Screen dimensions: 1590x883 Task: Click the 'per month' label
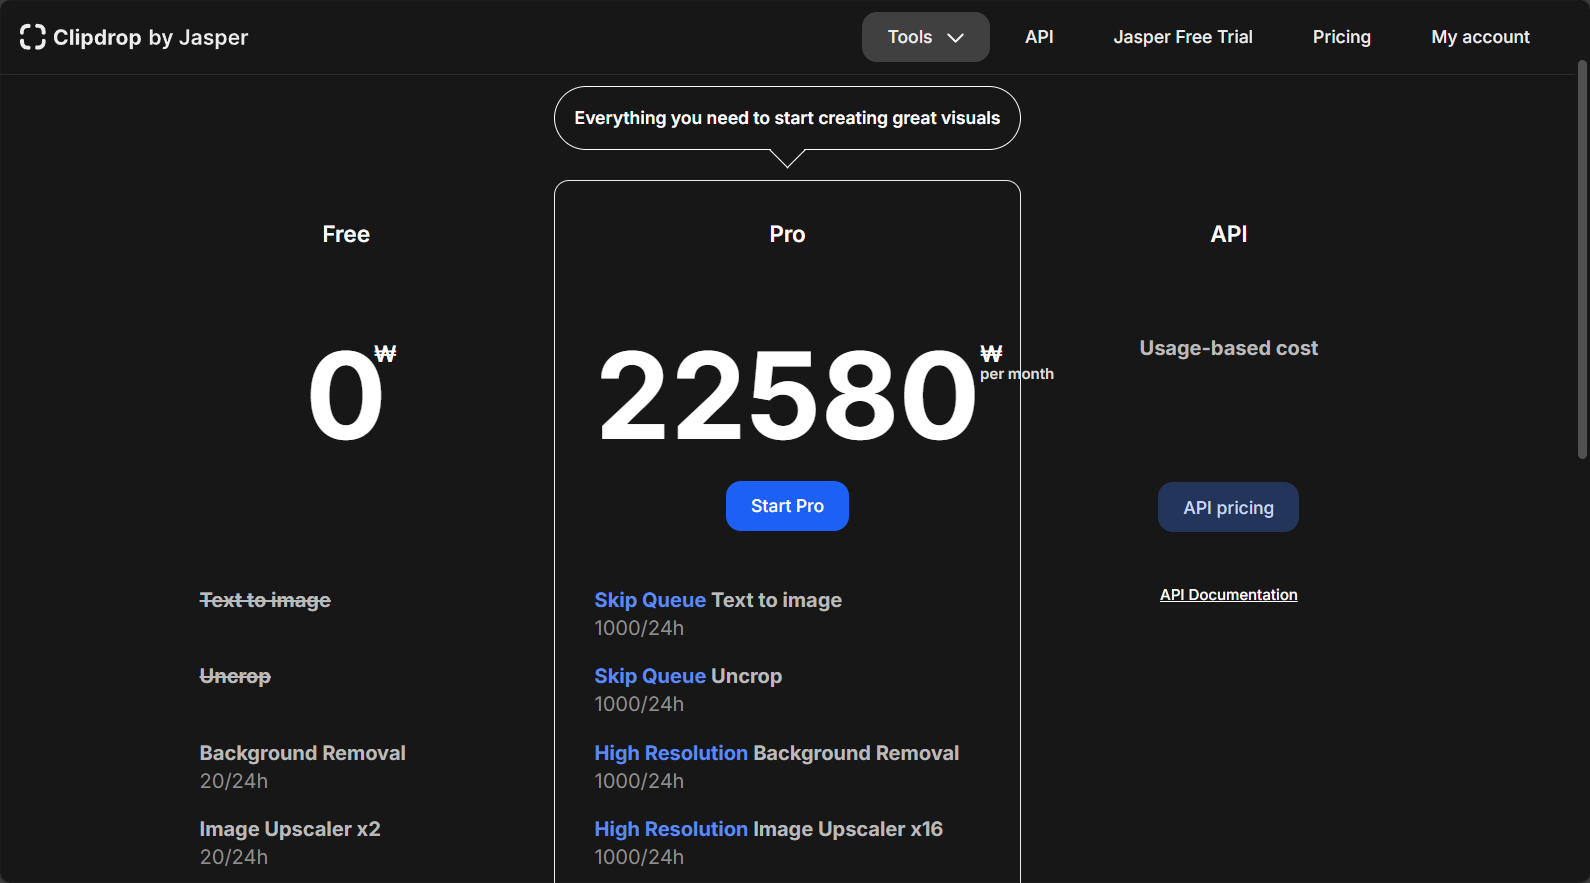(x=1016, y=374)
